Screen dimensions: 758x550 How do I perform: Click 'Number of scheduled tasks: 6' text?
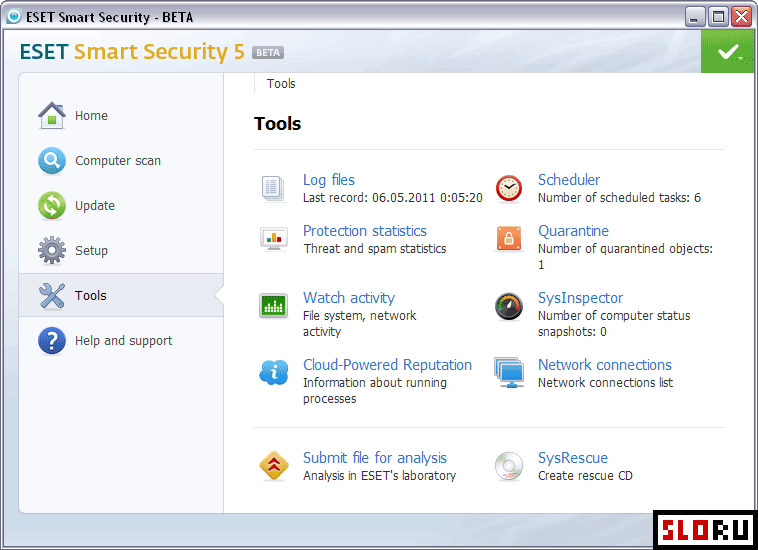619,198
